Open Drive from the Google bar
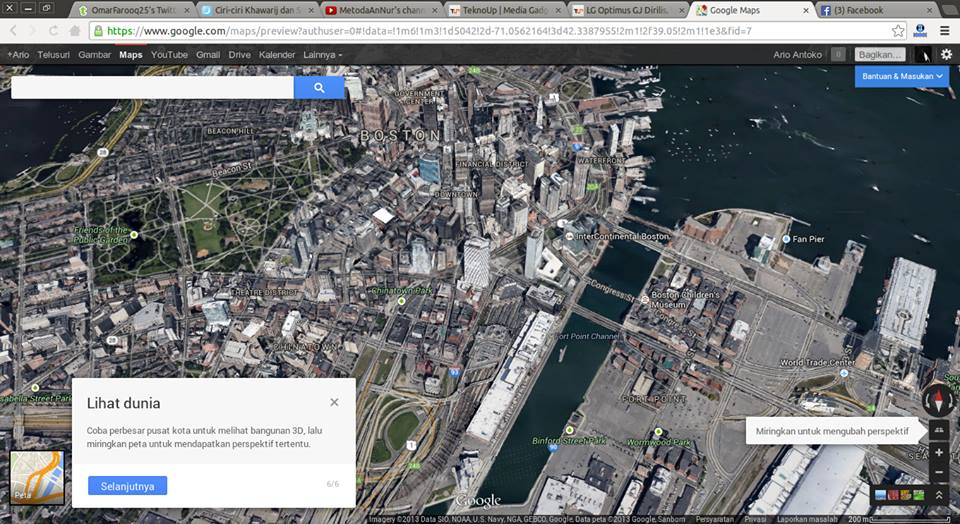Image resolution: width=960 pixels, height=524 pixels. [x=239, y=54]
